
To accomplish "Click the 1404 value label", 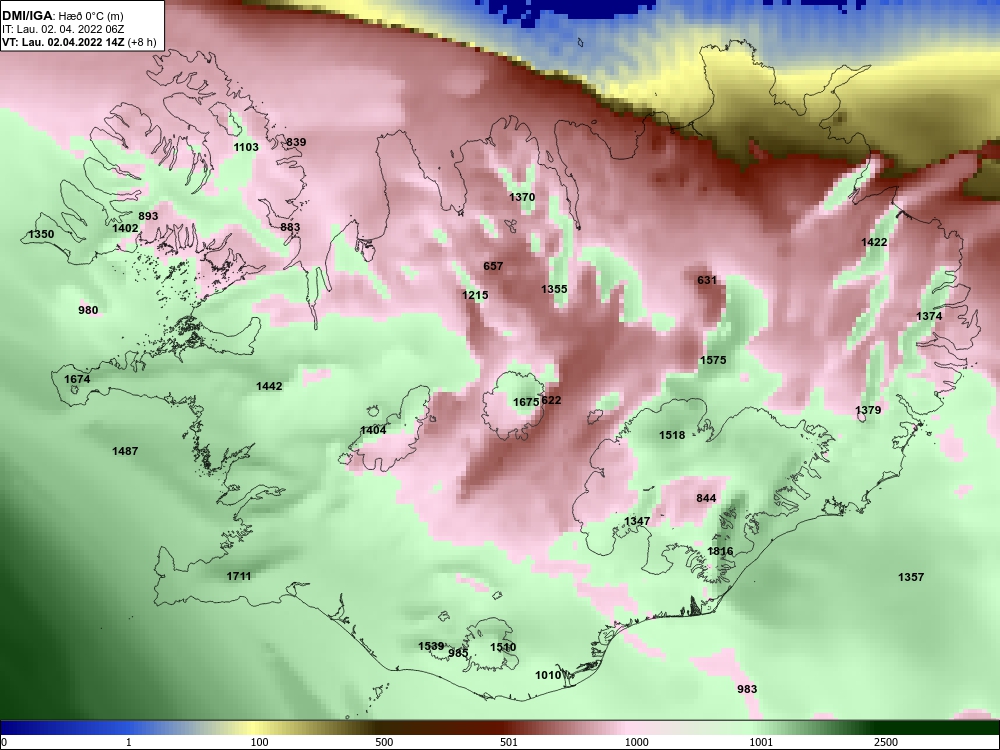I will (373, 430).
